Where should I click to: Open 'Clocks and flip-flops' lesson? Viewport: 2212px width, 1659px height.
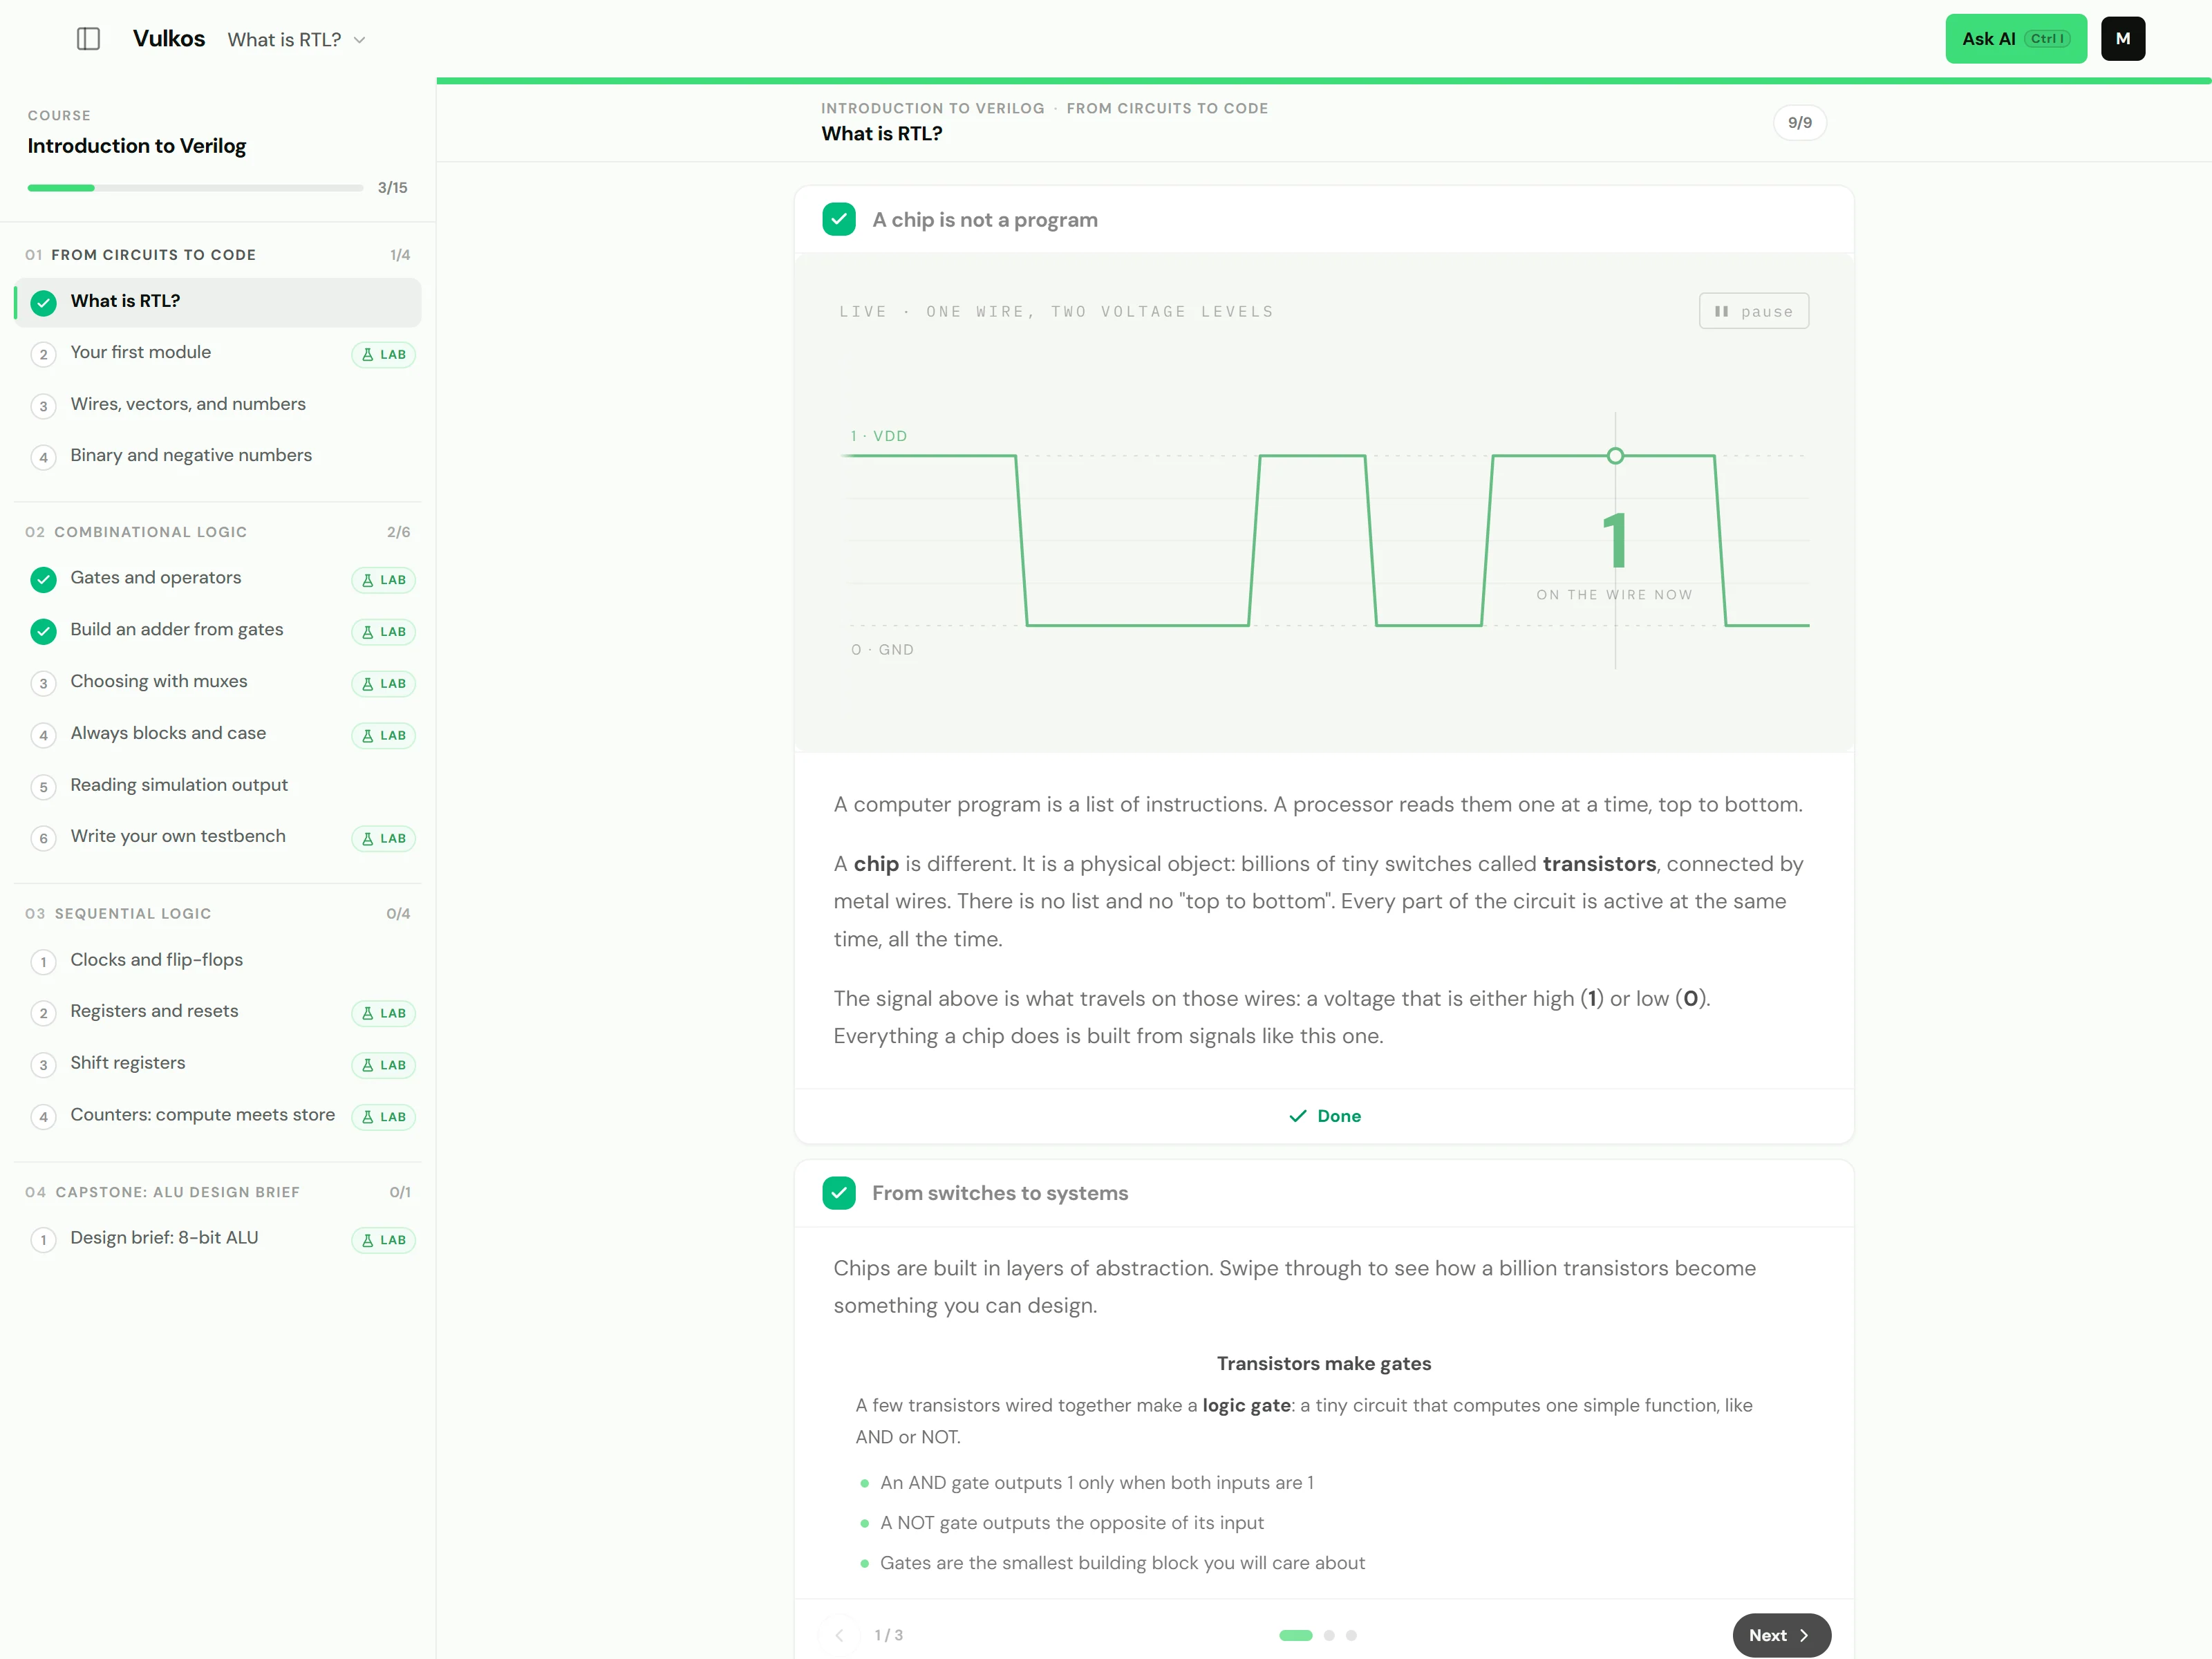[218, 961]
